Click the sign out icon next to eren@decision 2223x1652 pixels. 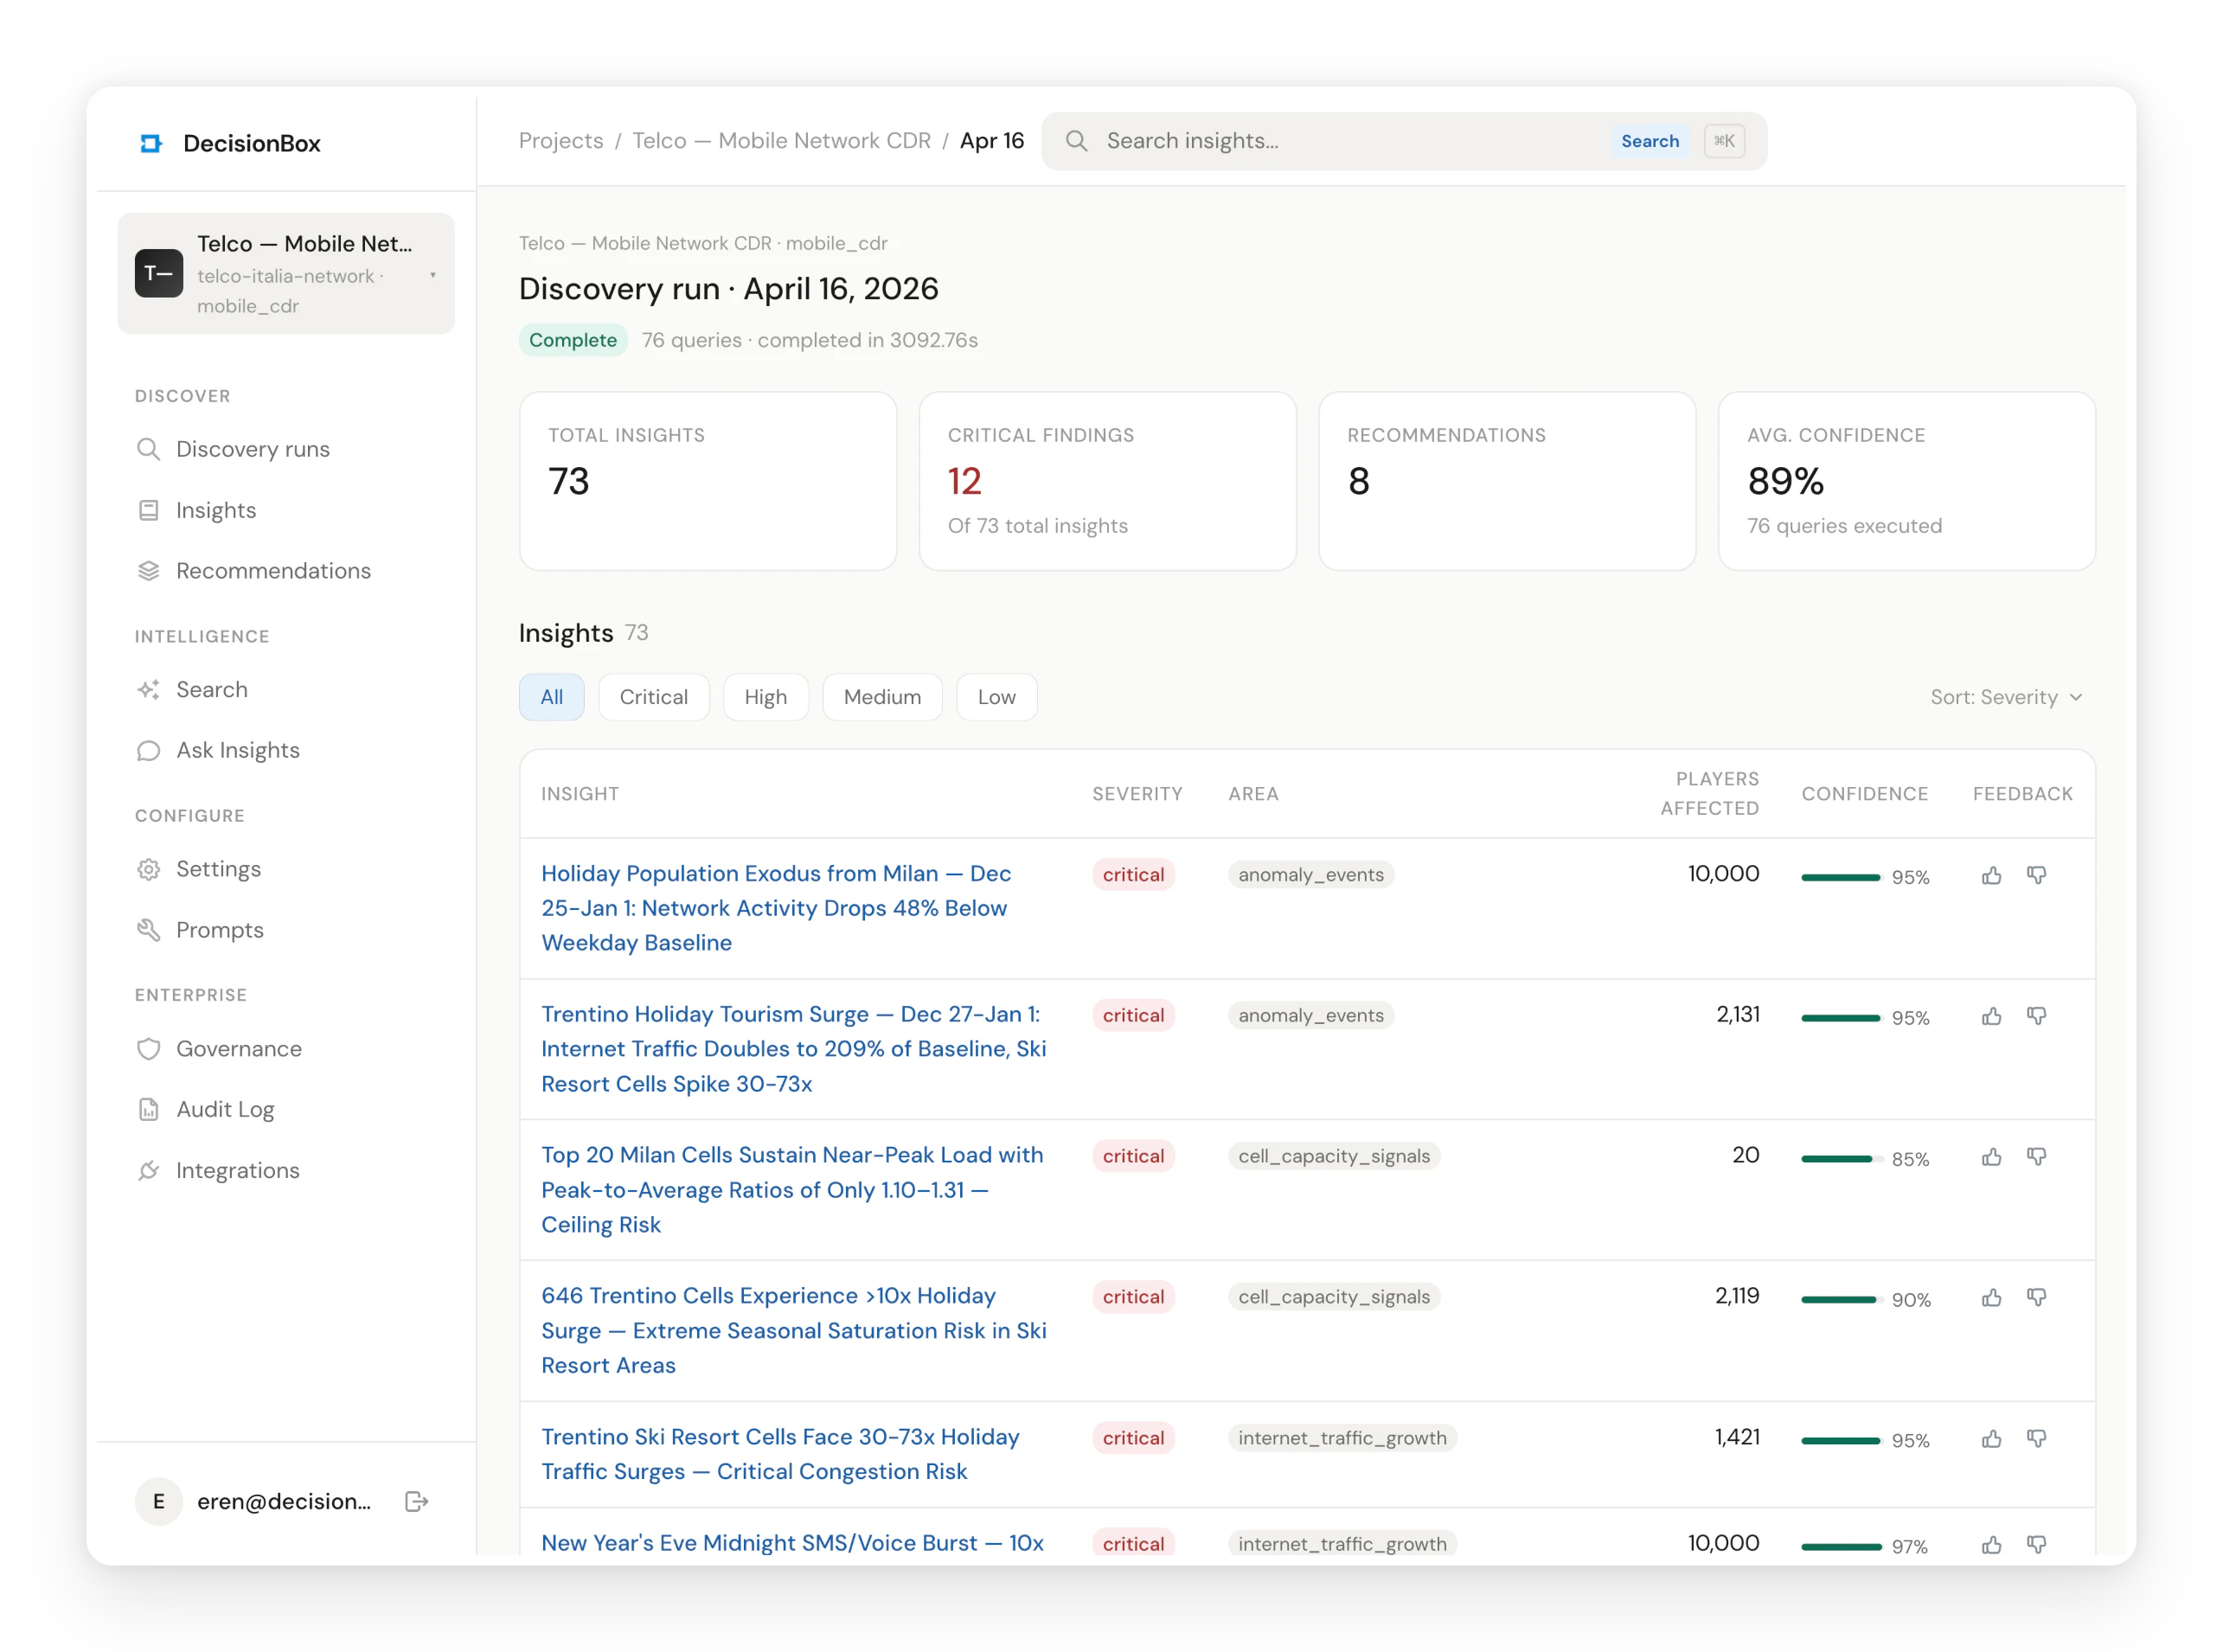pyautogui.click(x=417, y=1500)
